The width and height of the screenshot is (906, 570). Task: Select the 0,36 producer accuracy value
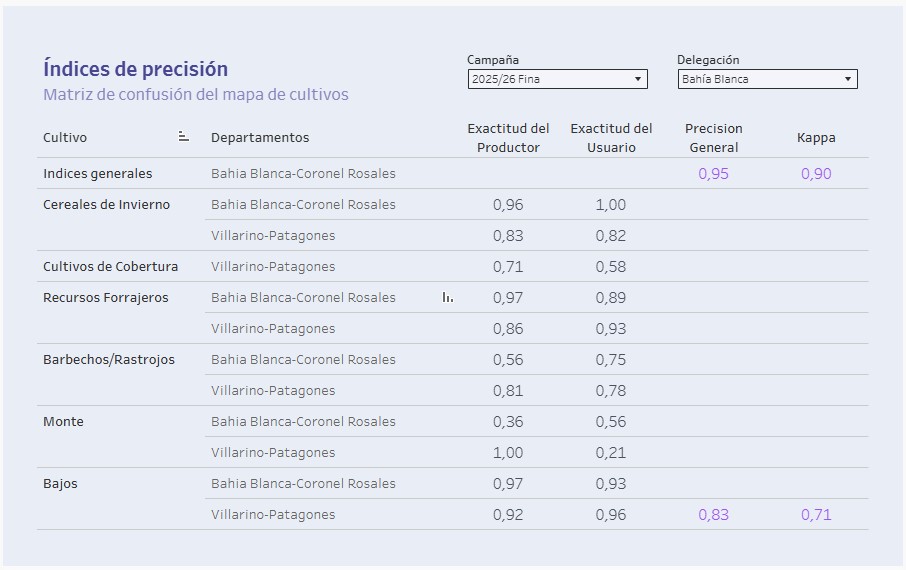508,422
